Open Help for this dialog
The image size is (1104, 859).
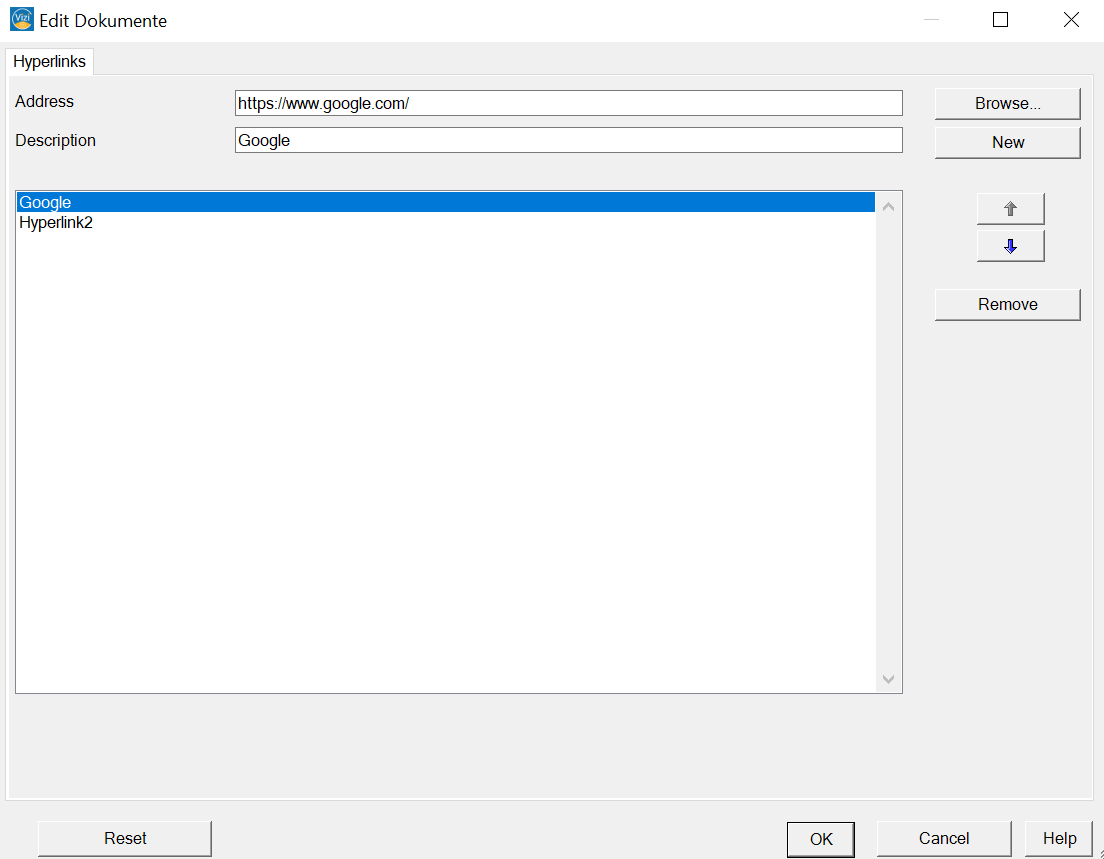click(x=1059, y=838)
